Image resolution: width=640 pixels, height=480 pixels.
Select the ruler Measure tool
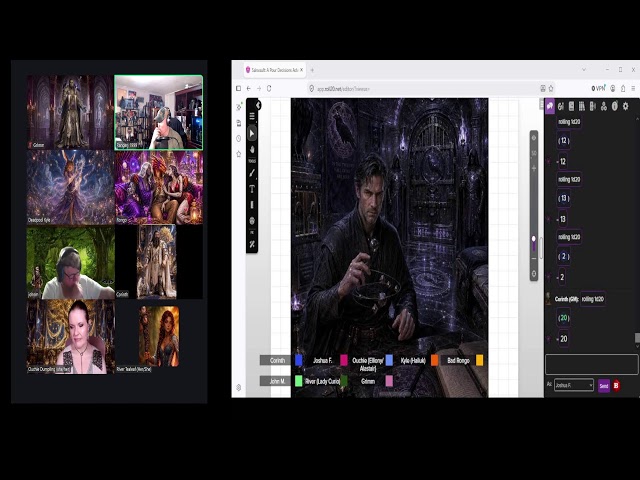point(252,204)
